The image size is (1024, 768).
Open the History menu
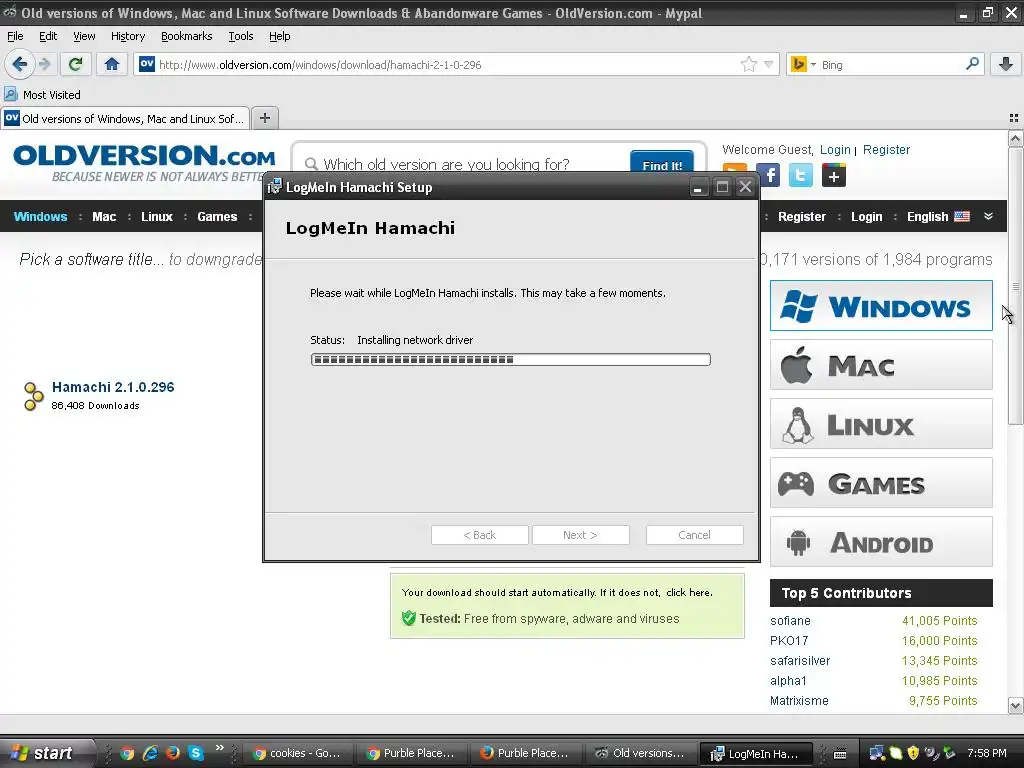coord(127,36)
